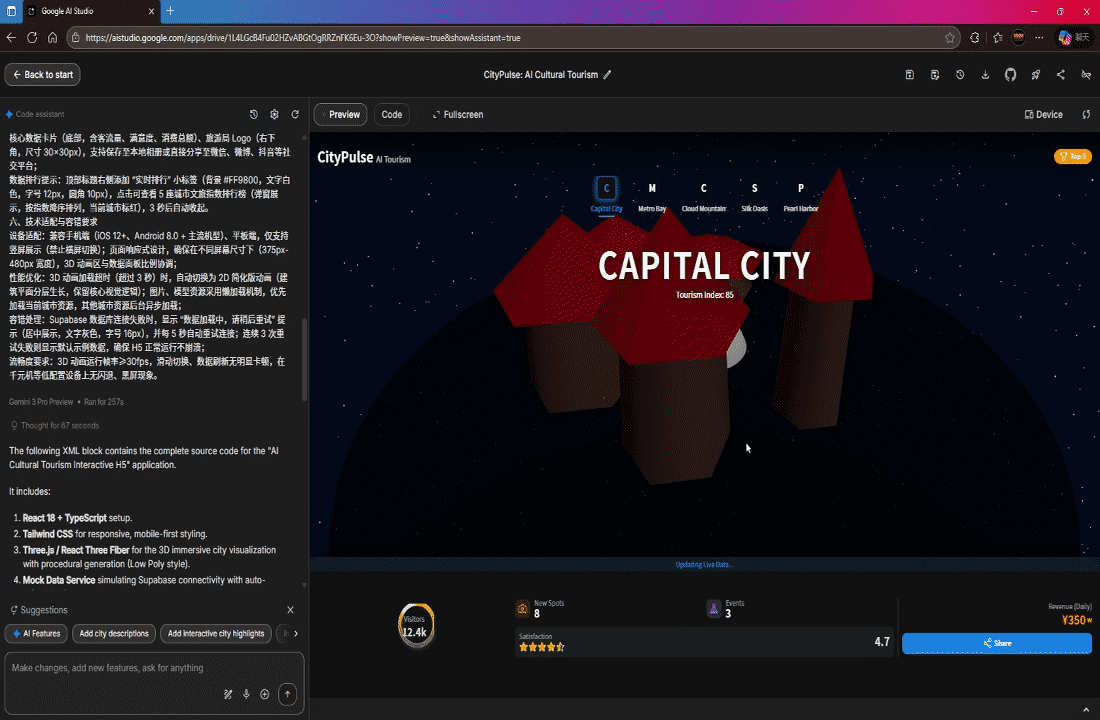
Task: Click the Updating Live Data status text
Action: (704, 564)
